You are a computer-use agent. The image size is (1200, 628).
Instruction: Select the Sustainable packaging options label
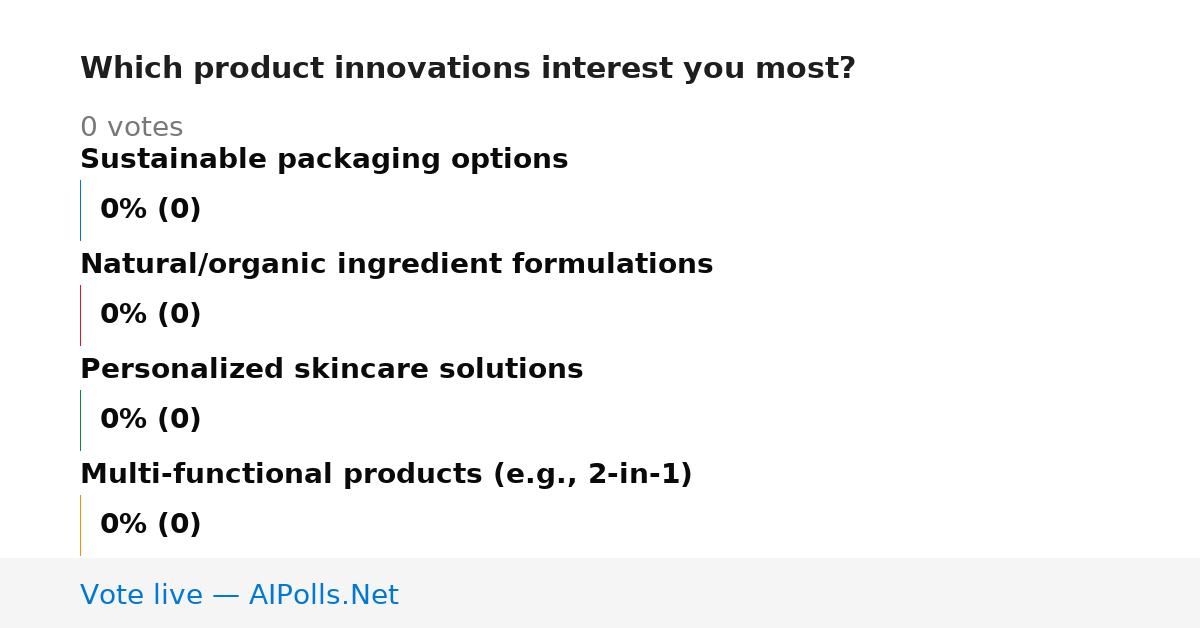(x=324, y=160)
